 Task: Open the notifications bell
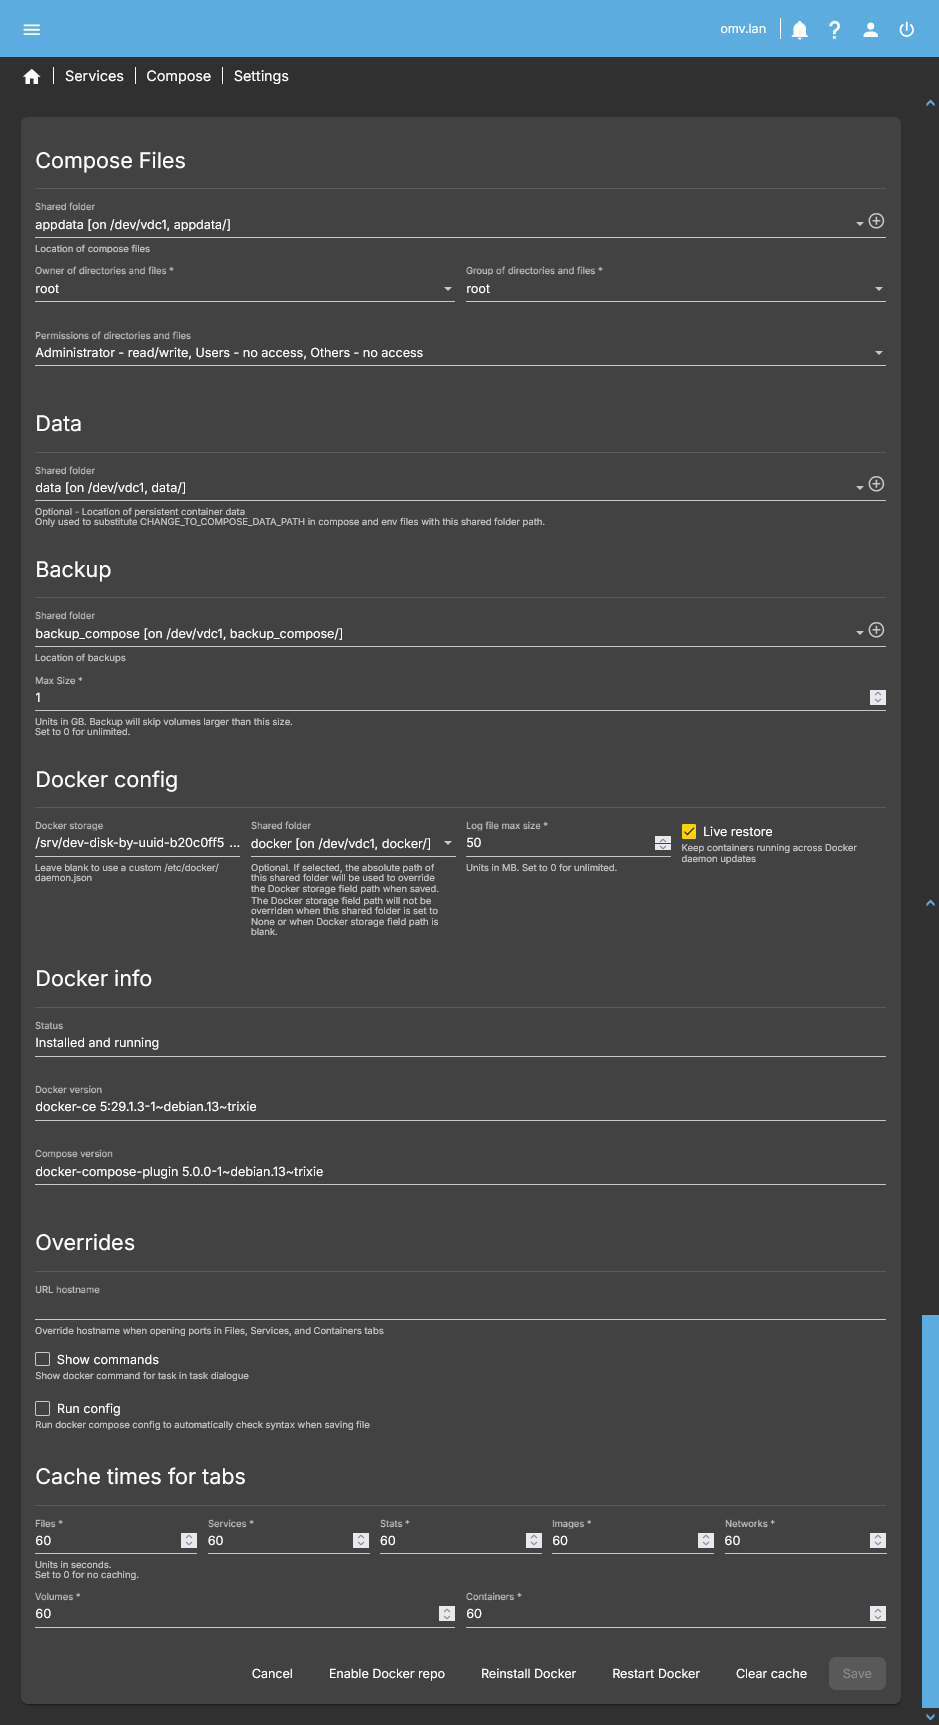(x=799, y=30)
